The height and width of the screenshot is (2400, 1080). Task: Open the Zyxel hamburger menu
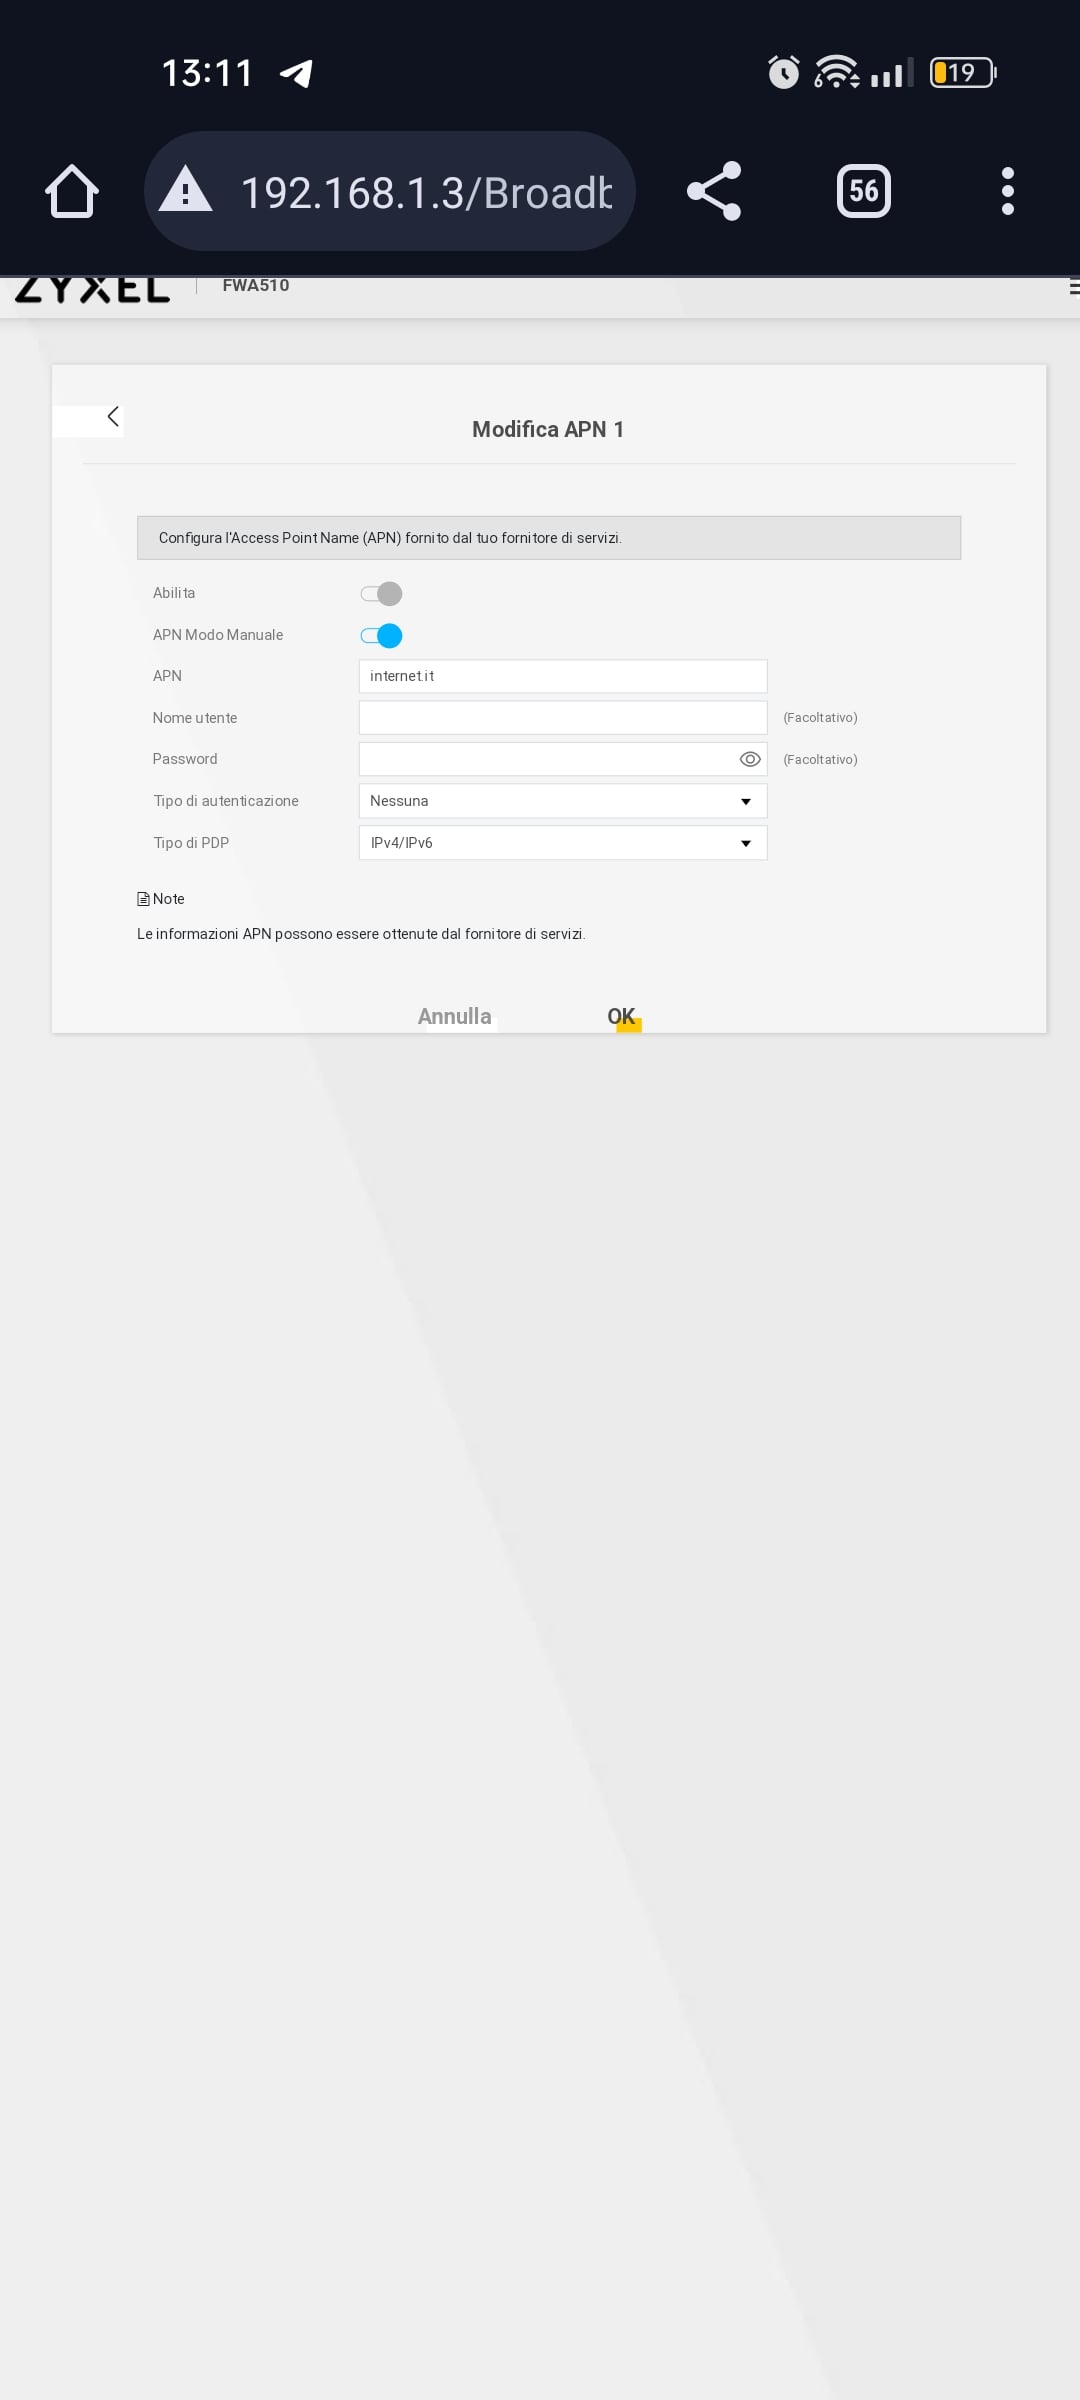click(x=1073, y=288)
